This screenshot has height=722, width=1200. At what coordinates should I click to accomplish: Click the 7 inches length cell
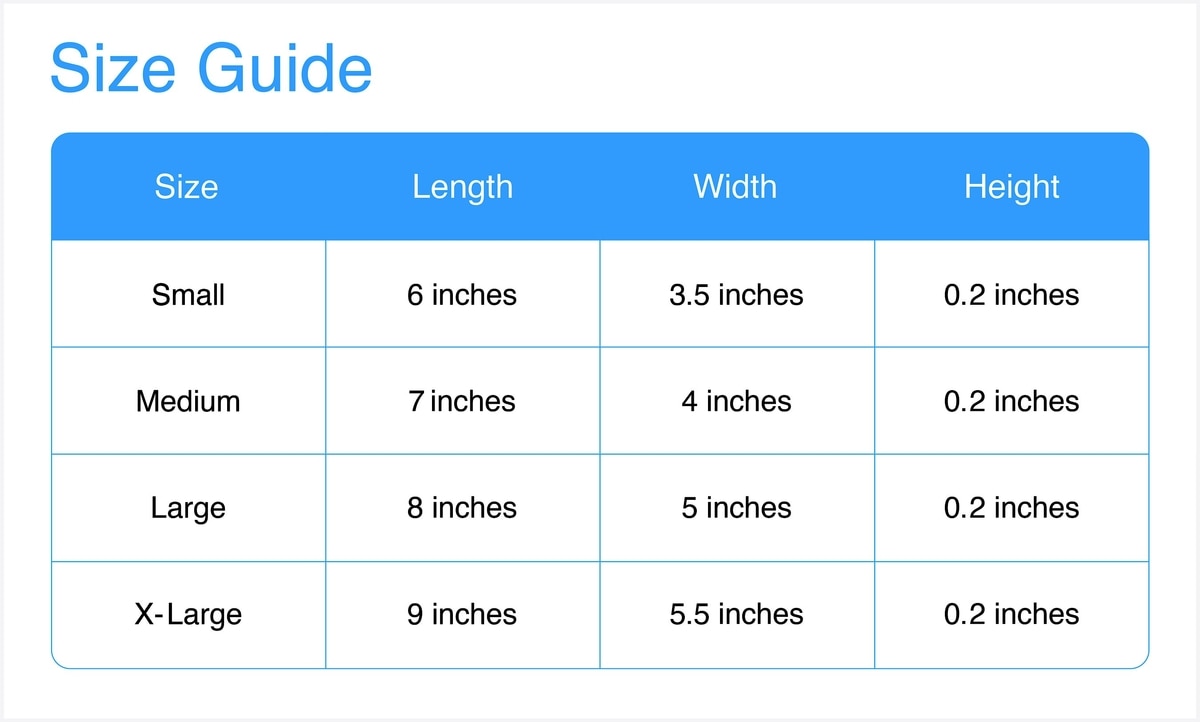462,401
